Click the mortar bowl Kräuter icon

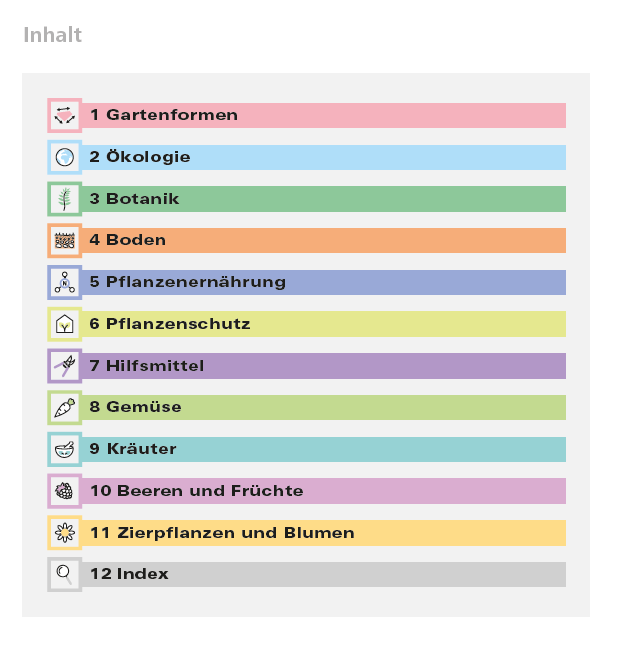pyautogui.click(x=64, y=449)
